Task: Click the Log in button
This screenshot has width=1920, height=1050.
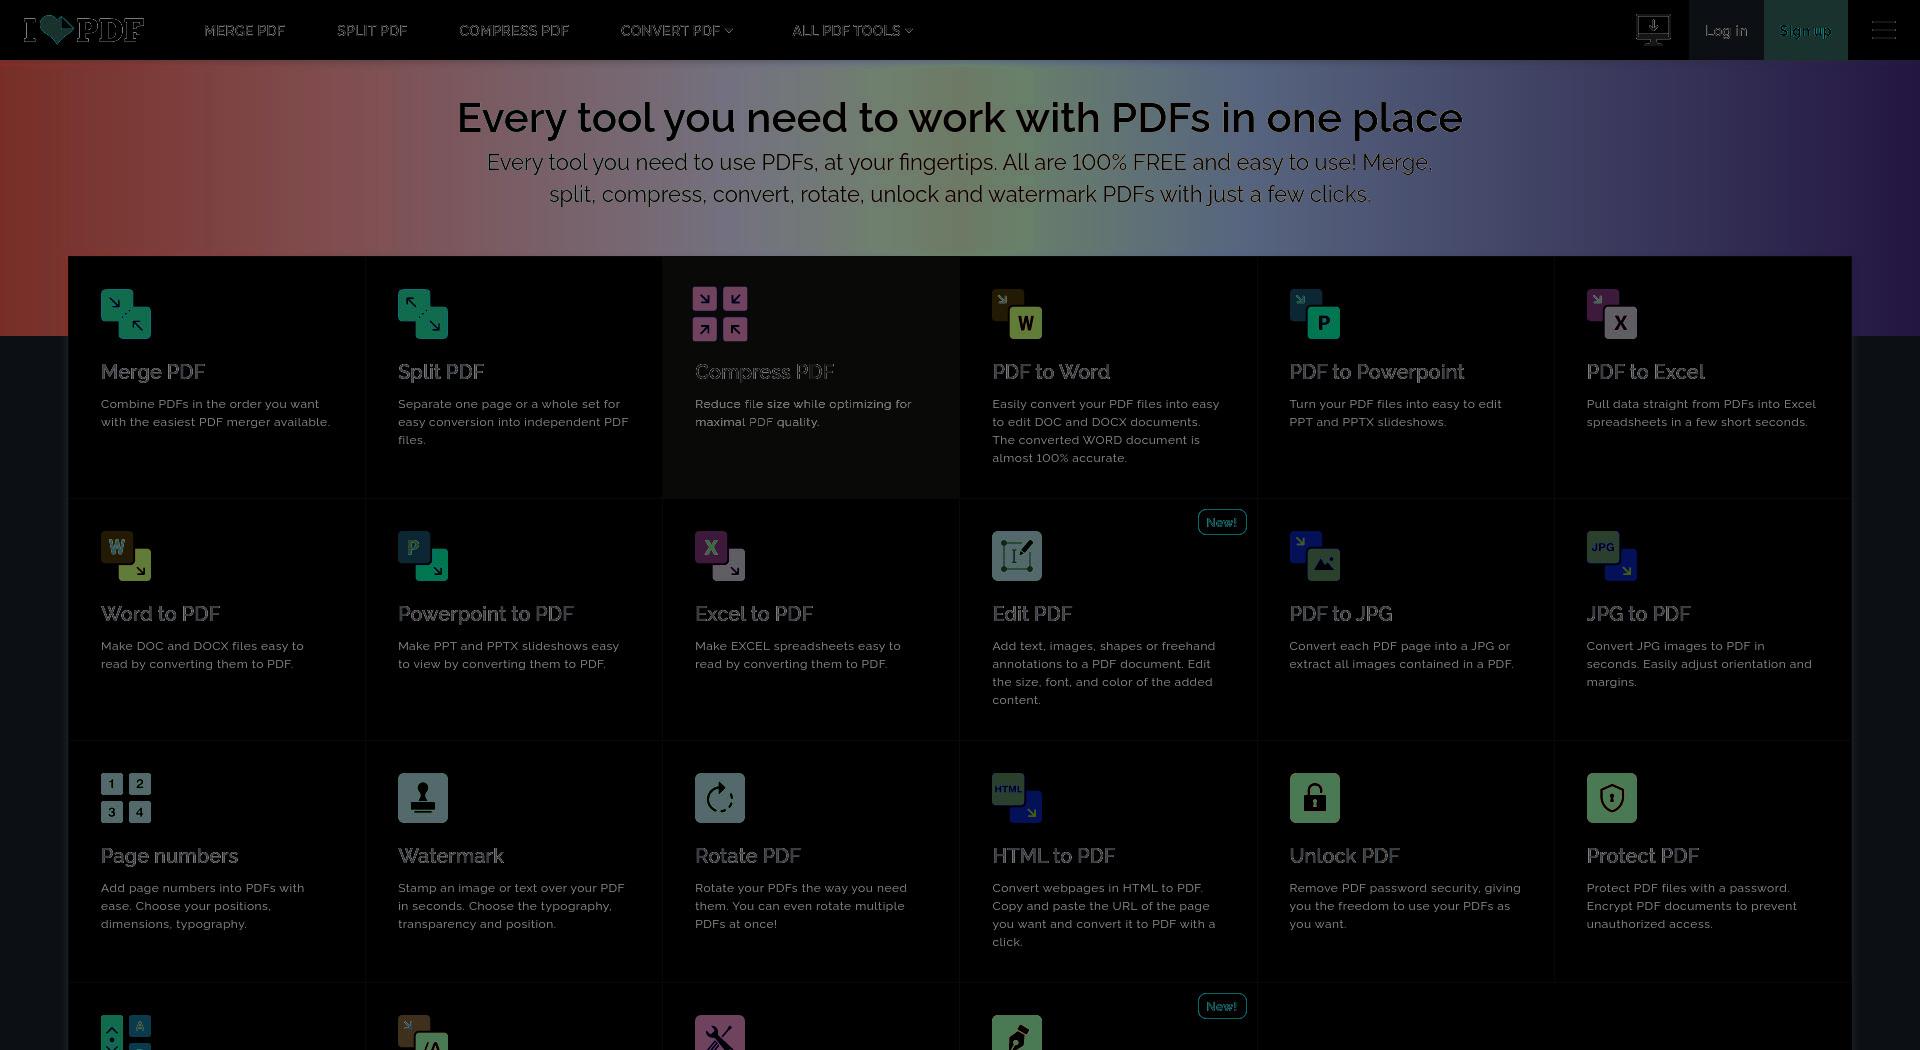Action: click(x=1726, y=30)
